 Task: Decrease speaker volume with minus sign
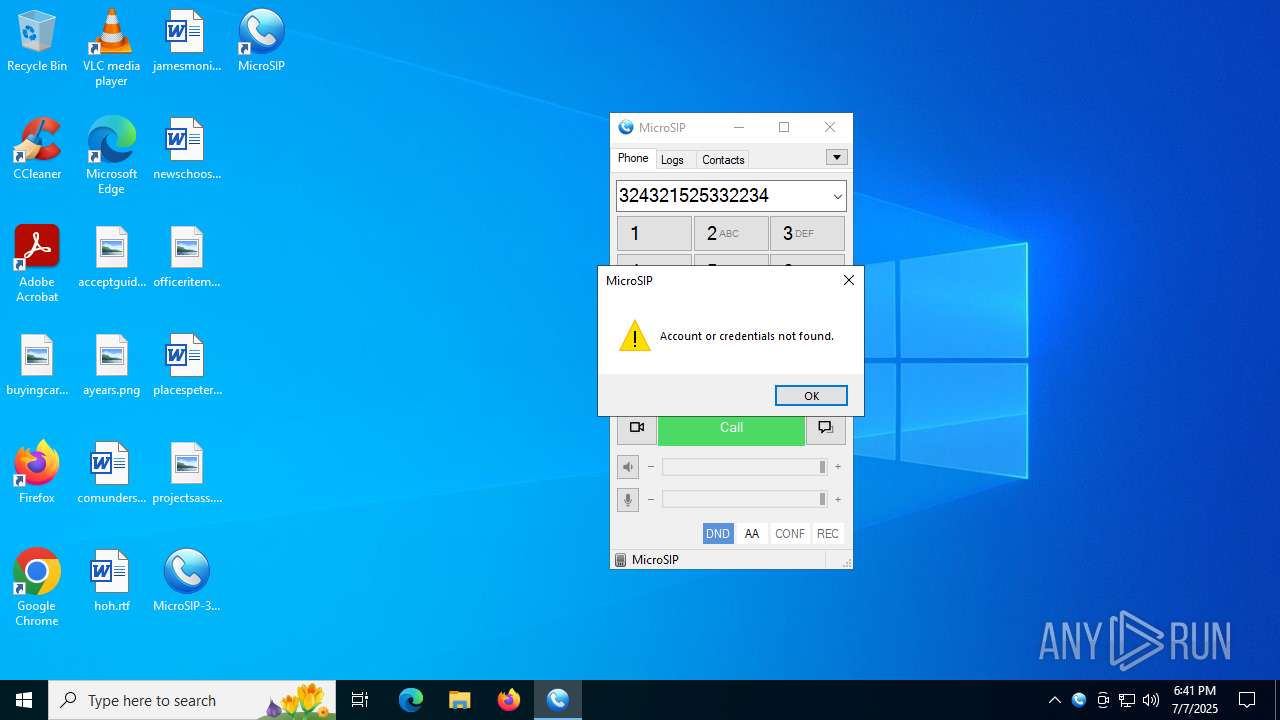(x=651, y=467)
